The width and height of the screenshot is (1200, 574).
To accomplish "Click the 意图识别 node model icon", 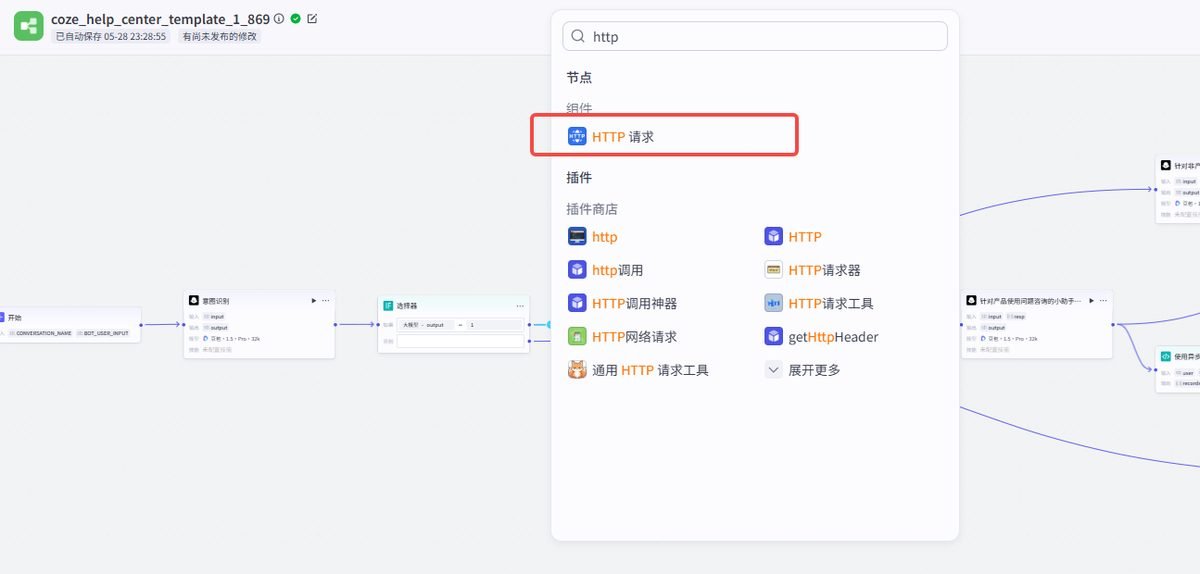I will click(x=205, y=339).
